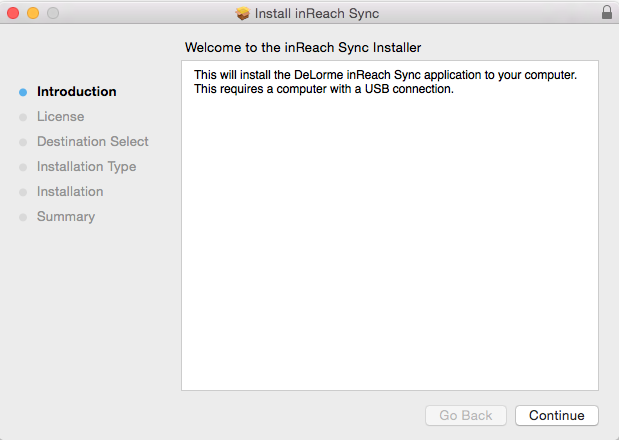The height and width of the screenshot is (440, 619).
Task: Click the package box icon beside the window title
Action: pos(243,13)
